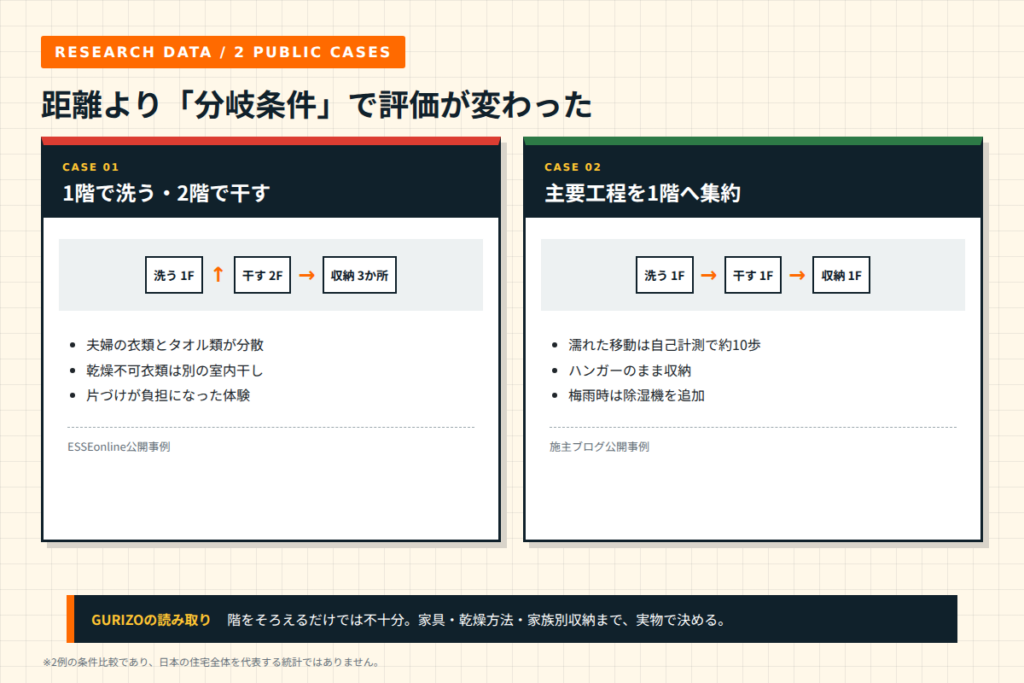Image resolution: width=1024 pixels, height=683 pixels.
Task: Select the 干す 1F flow box
Action: click(x=752, y=275)
